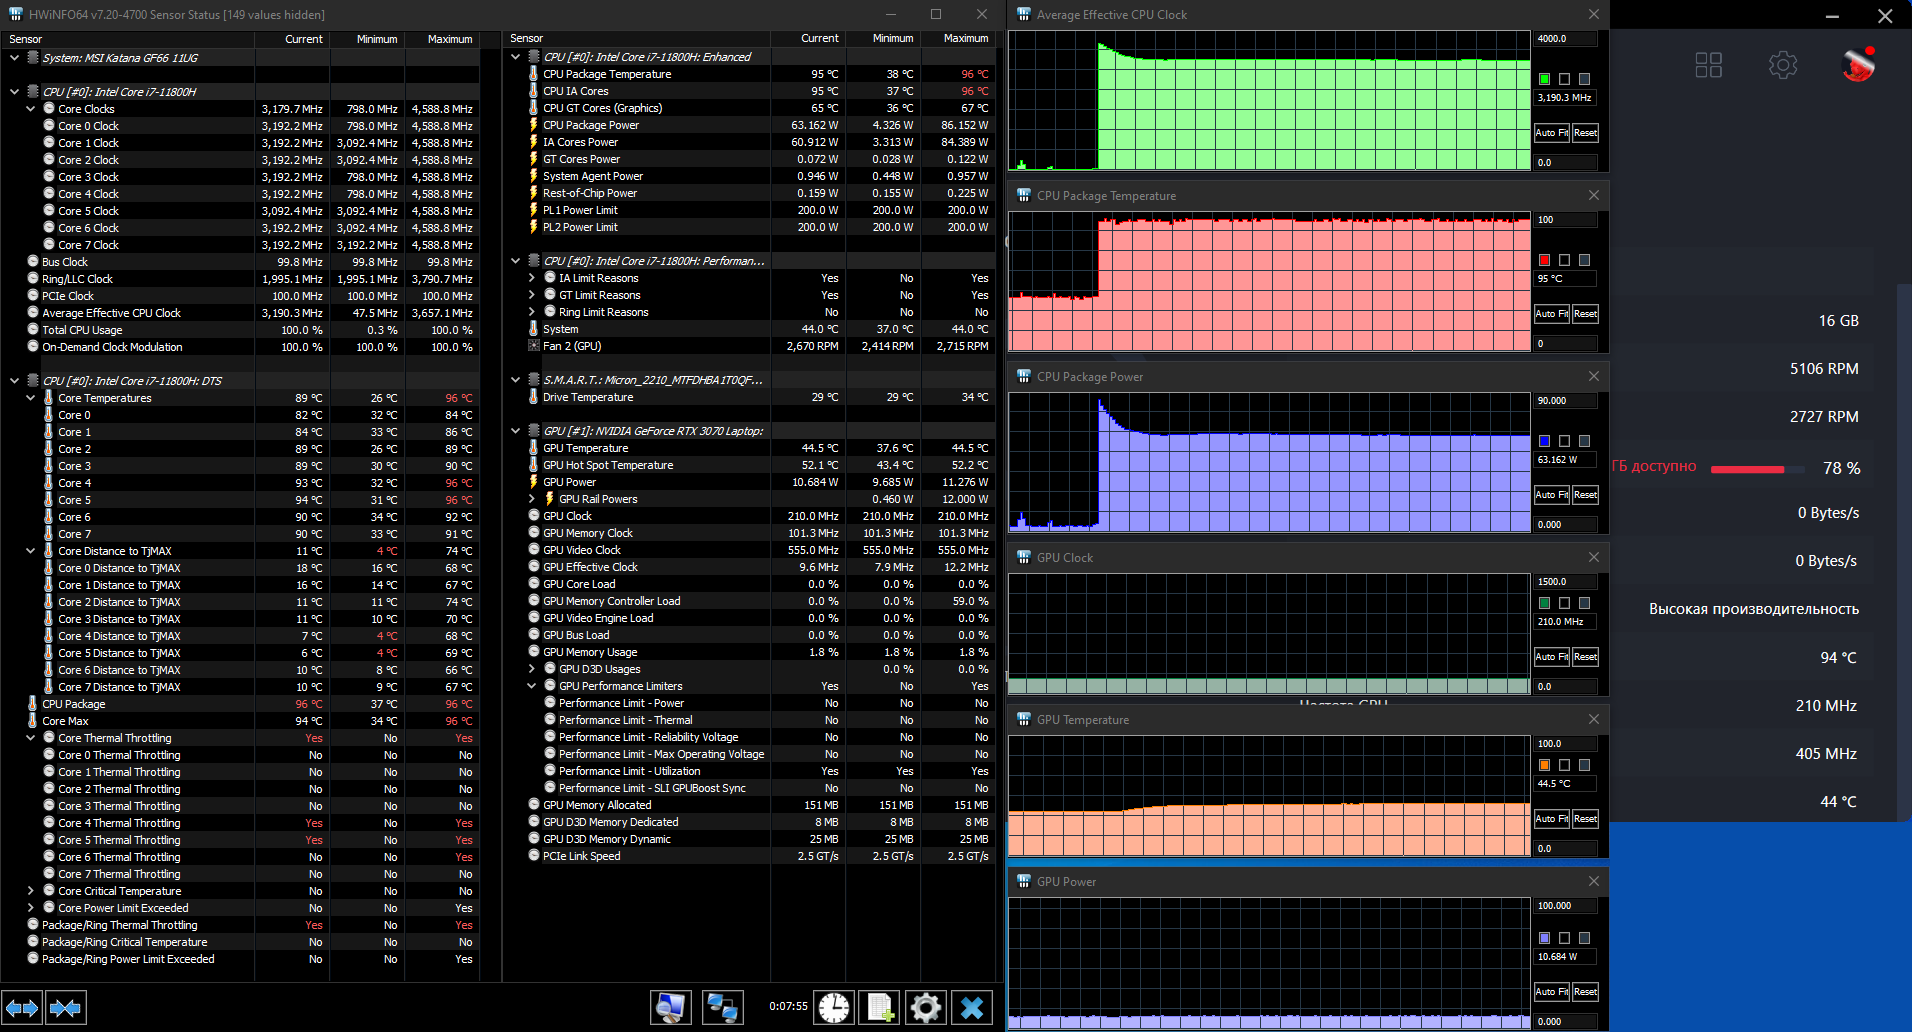Click the network remote monitoring icon
Viewport: 1912px width, 1032px height.
pos(722,1007)
